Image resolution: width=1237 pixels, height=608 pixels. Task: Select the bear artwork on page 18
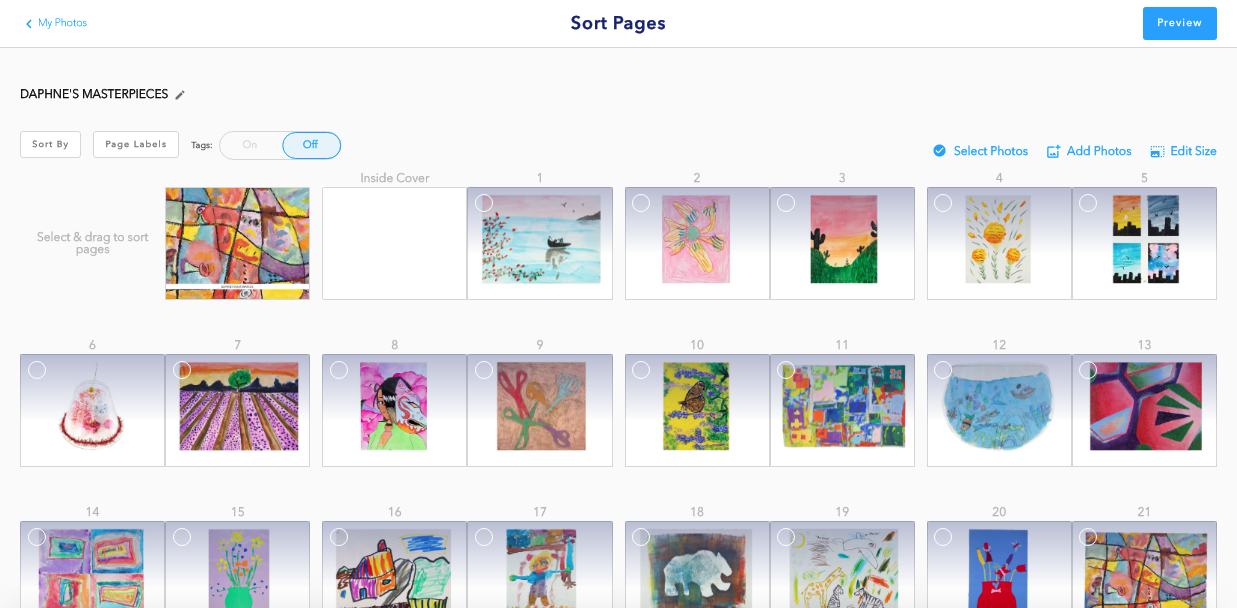697,567
